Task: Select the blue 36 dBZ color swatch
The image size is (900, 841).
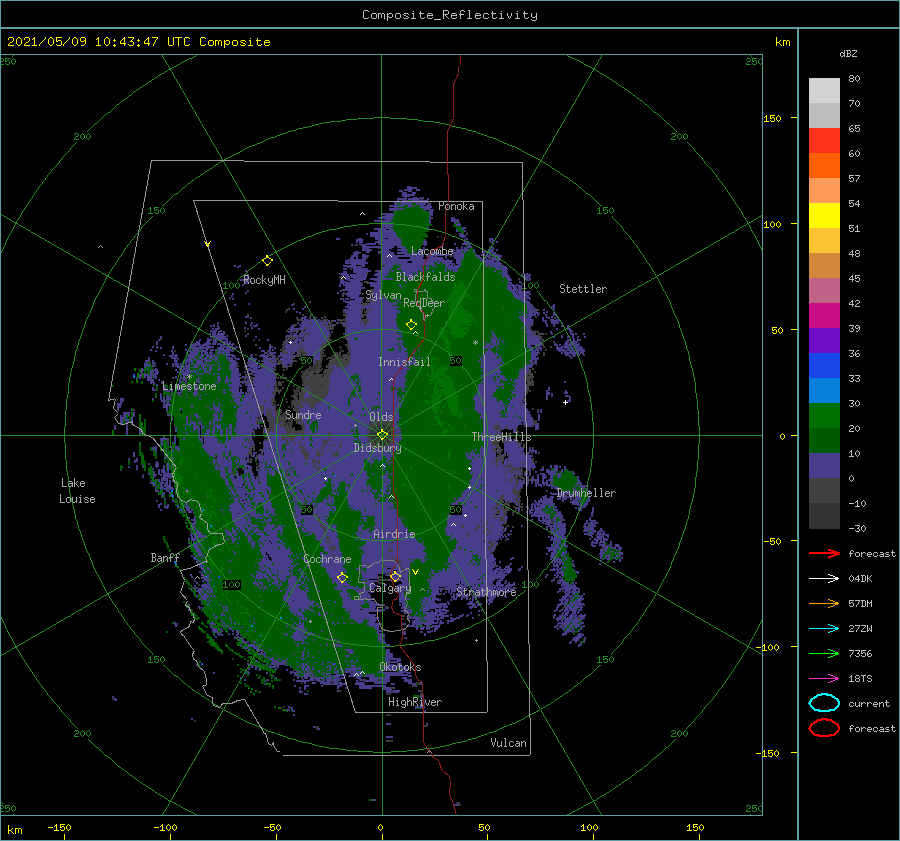Action: (824, 365)
